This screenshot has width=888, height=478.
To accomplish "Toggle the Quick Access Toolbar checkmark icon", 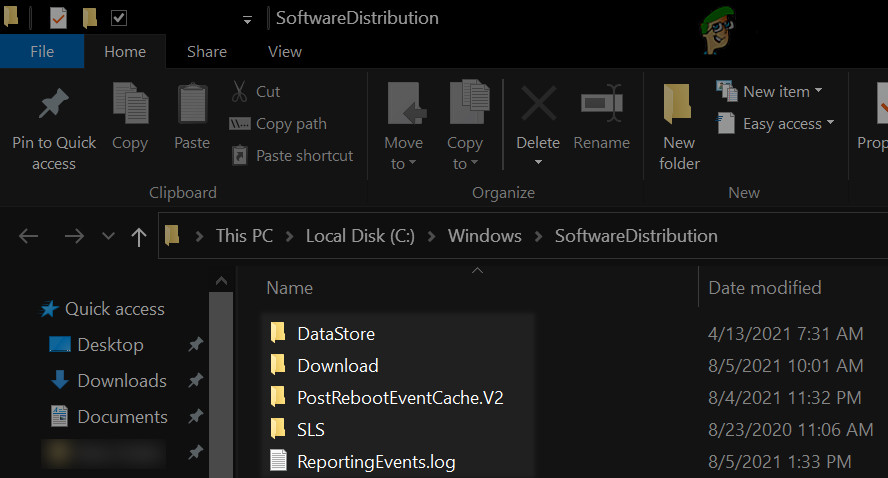I will [x=119, y=18].
